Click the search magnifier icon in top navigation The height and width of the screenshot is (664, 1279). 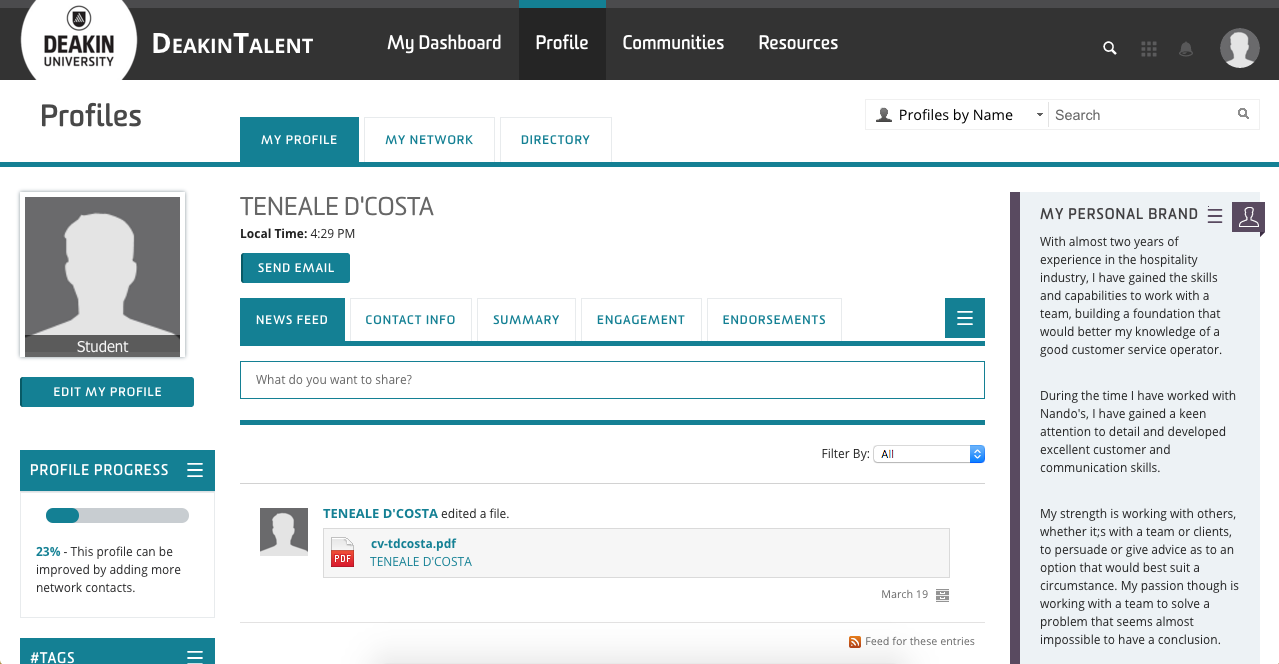1109,48
